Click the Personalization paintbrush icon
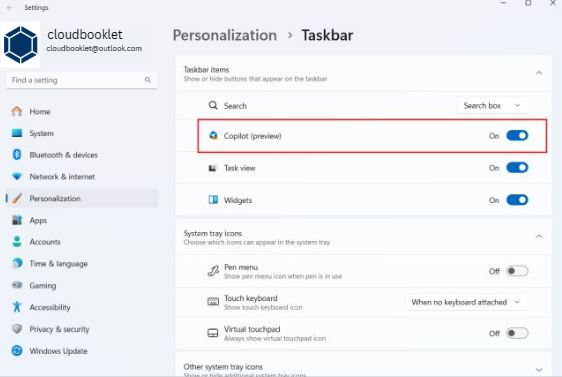The height and width of the screenshot is (377, 562). pos(17,198)
